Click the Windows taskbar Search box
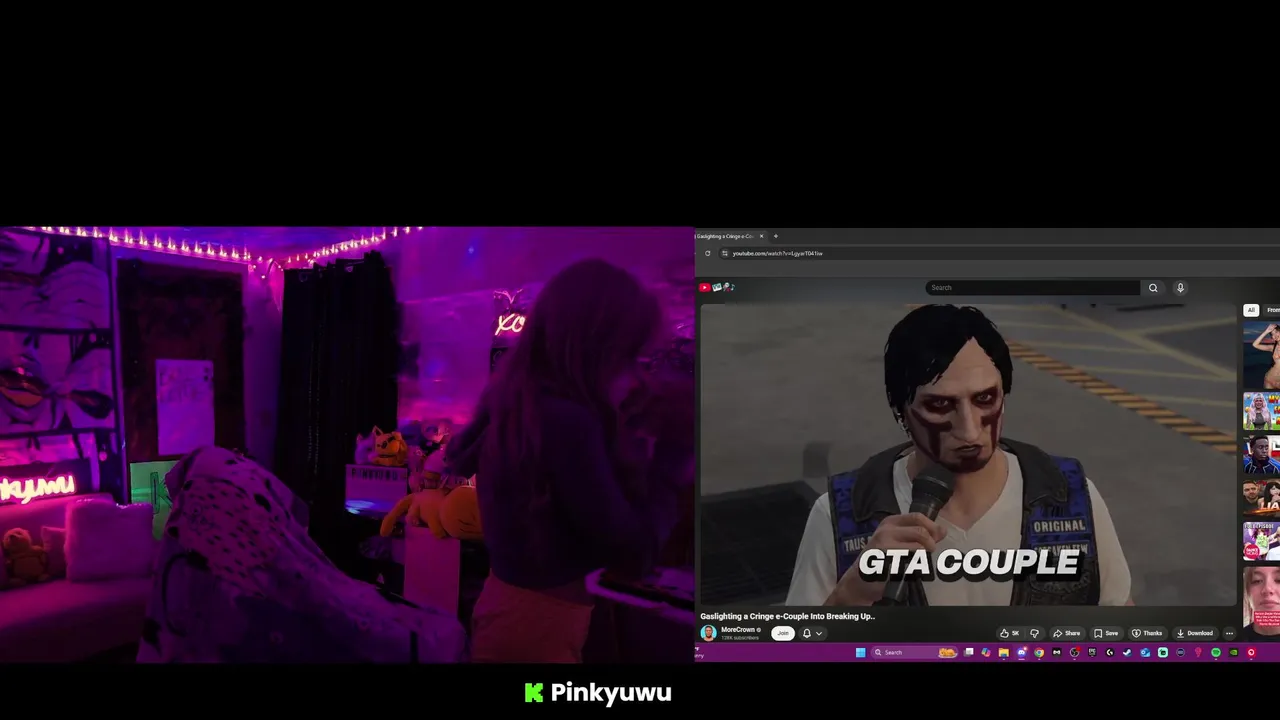Viewport: 1280px width, 720px height. [914, 652]
